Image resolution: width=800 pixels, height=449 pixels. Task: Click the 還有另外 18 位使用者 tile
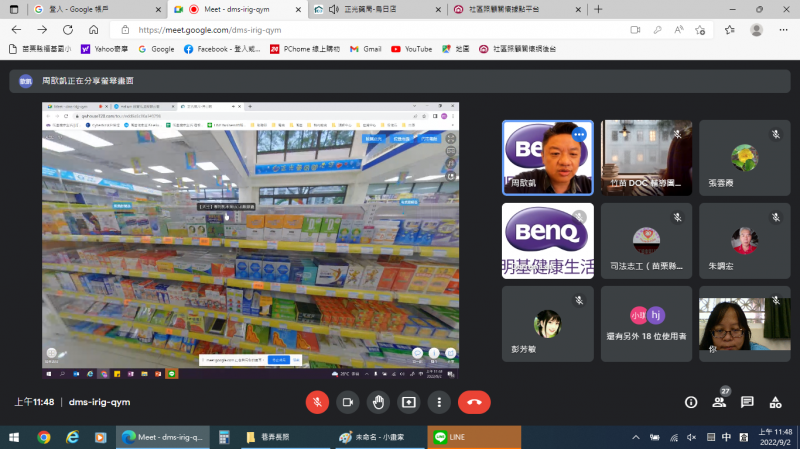coord(646,324)
